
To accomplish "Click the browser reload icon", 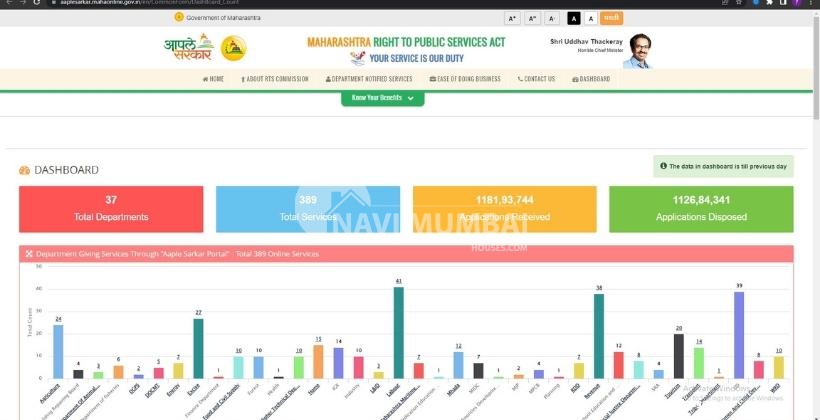I will pos(37,3).
